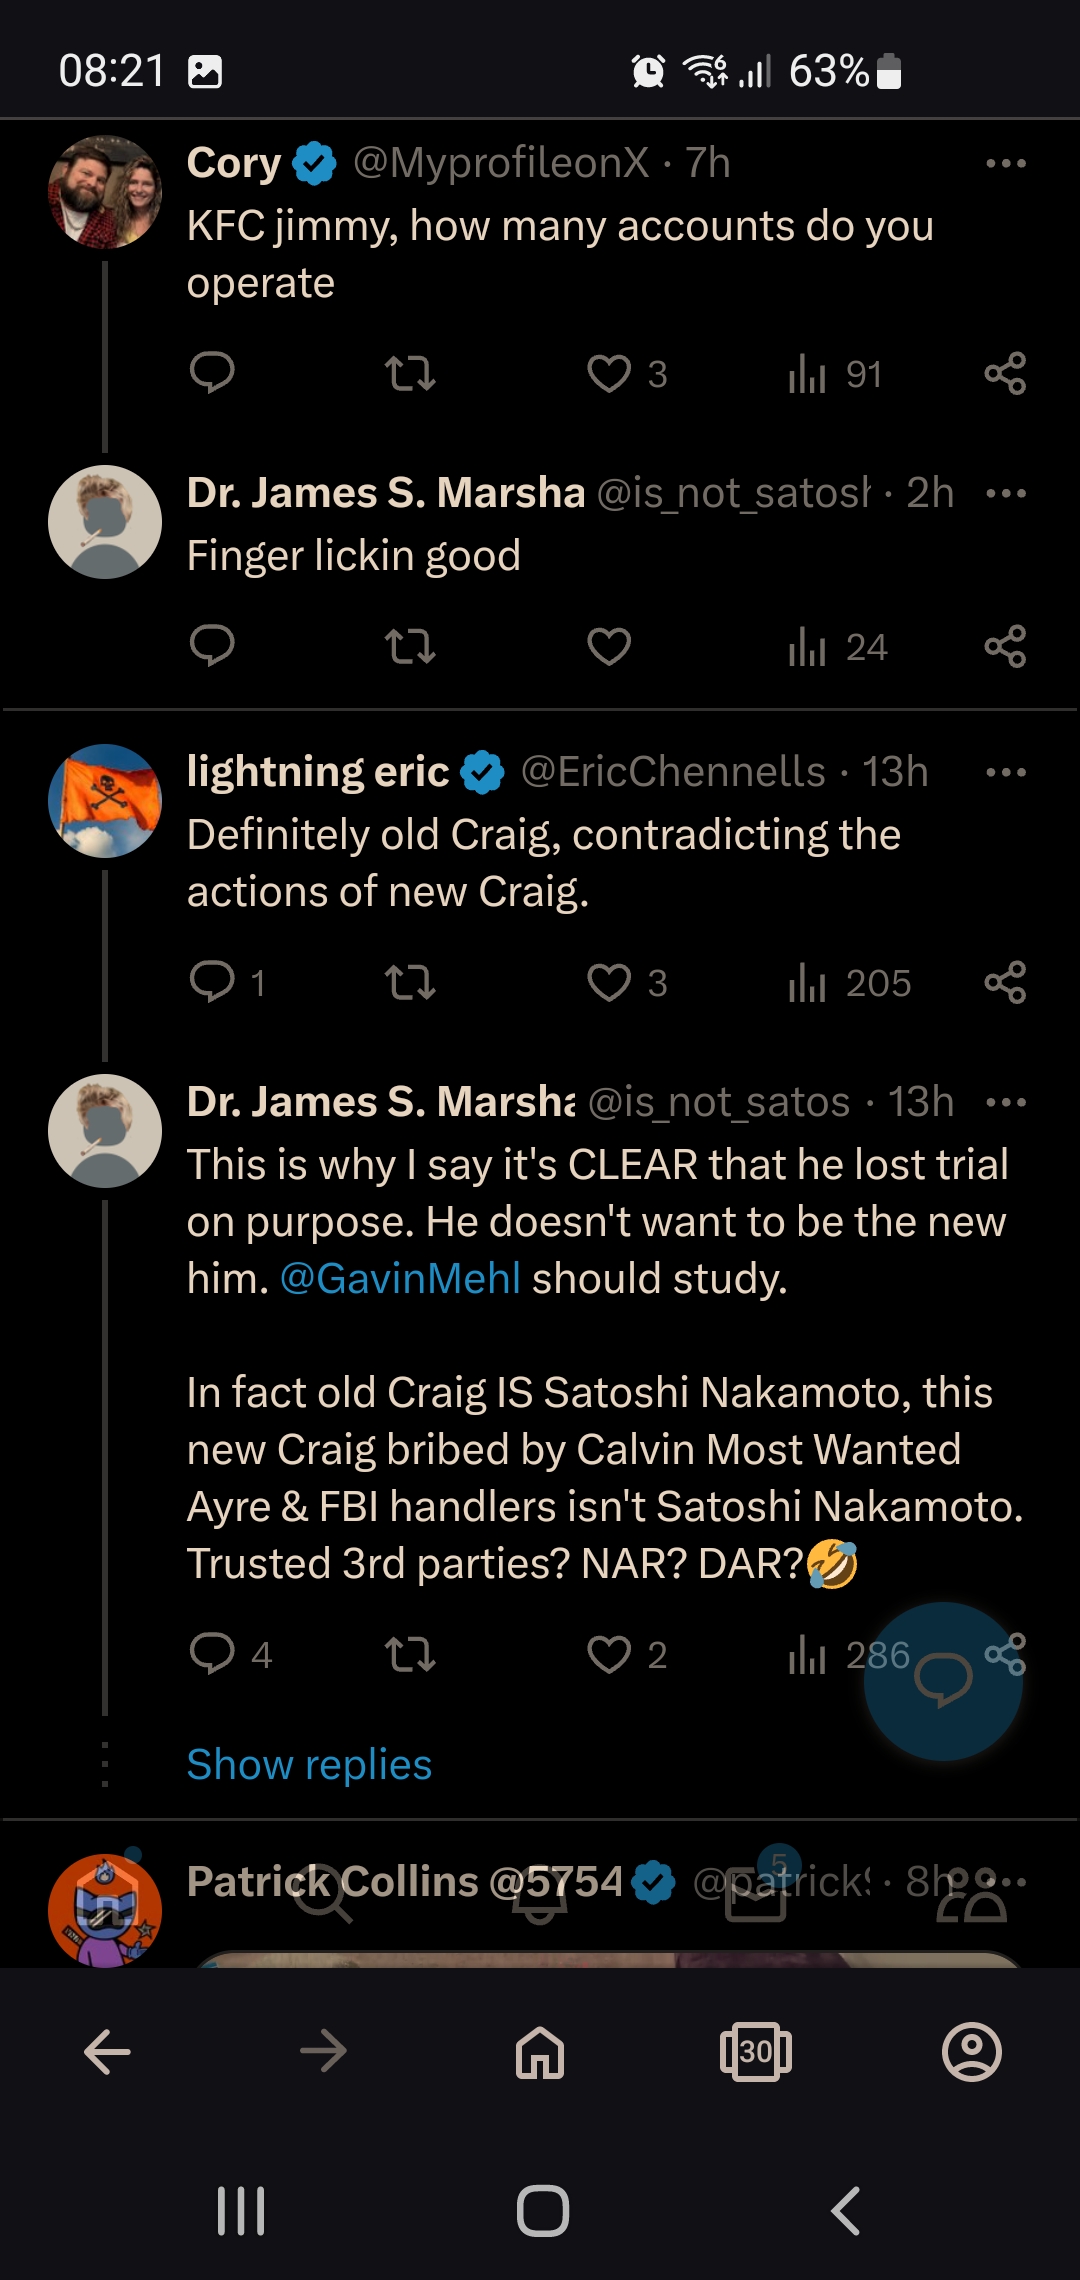This screenshot has width=1080, height=2280.
Task: Open browser account profile icon
Action: coord(972,2052)
